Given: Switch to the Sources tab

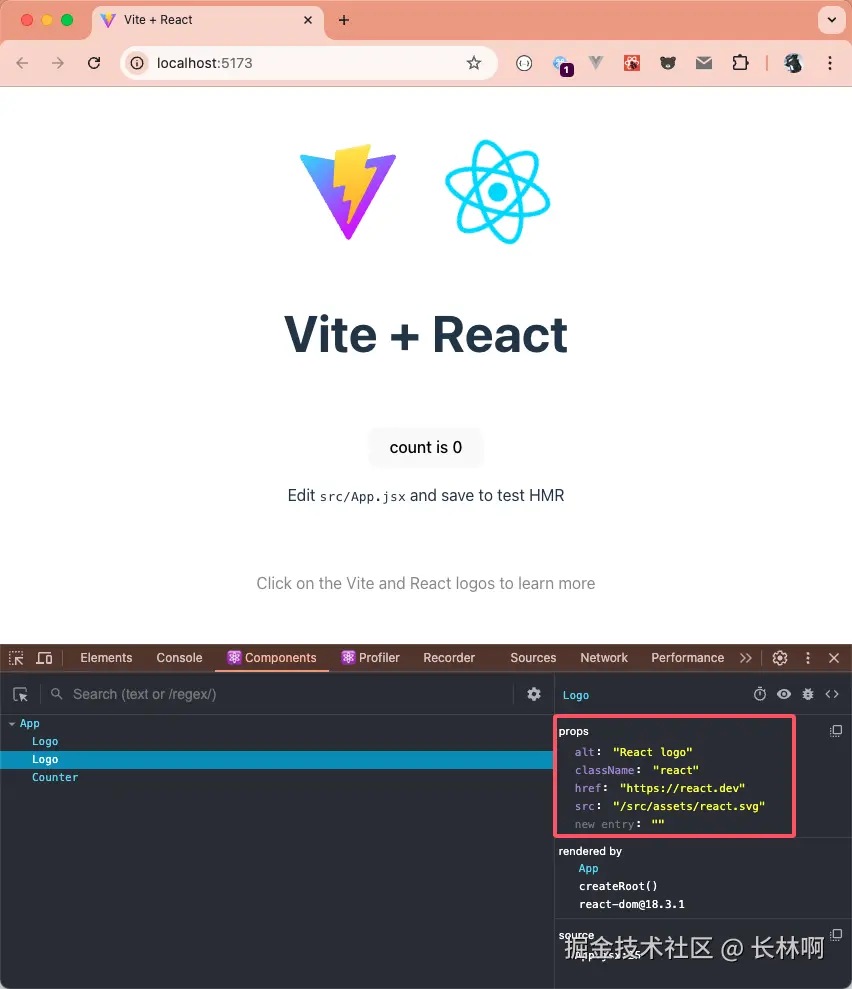Looking at the screenshot, I should pos(533,658).
